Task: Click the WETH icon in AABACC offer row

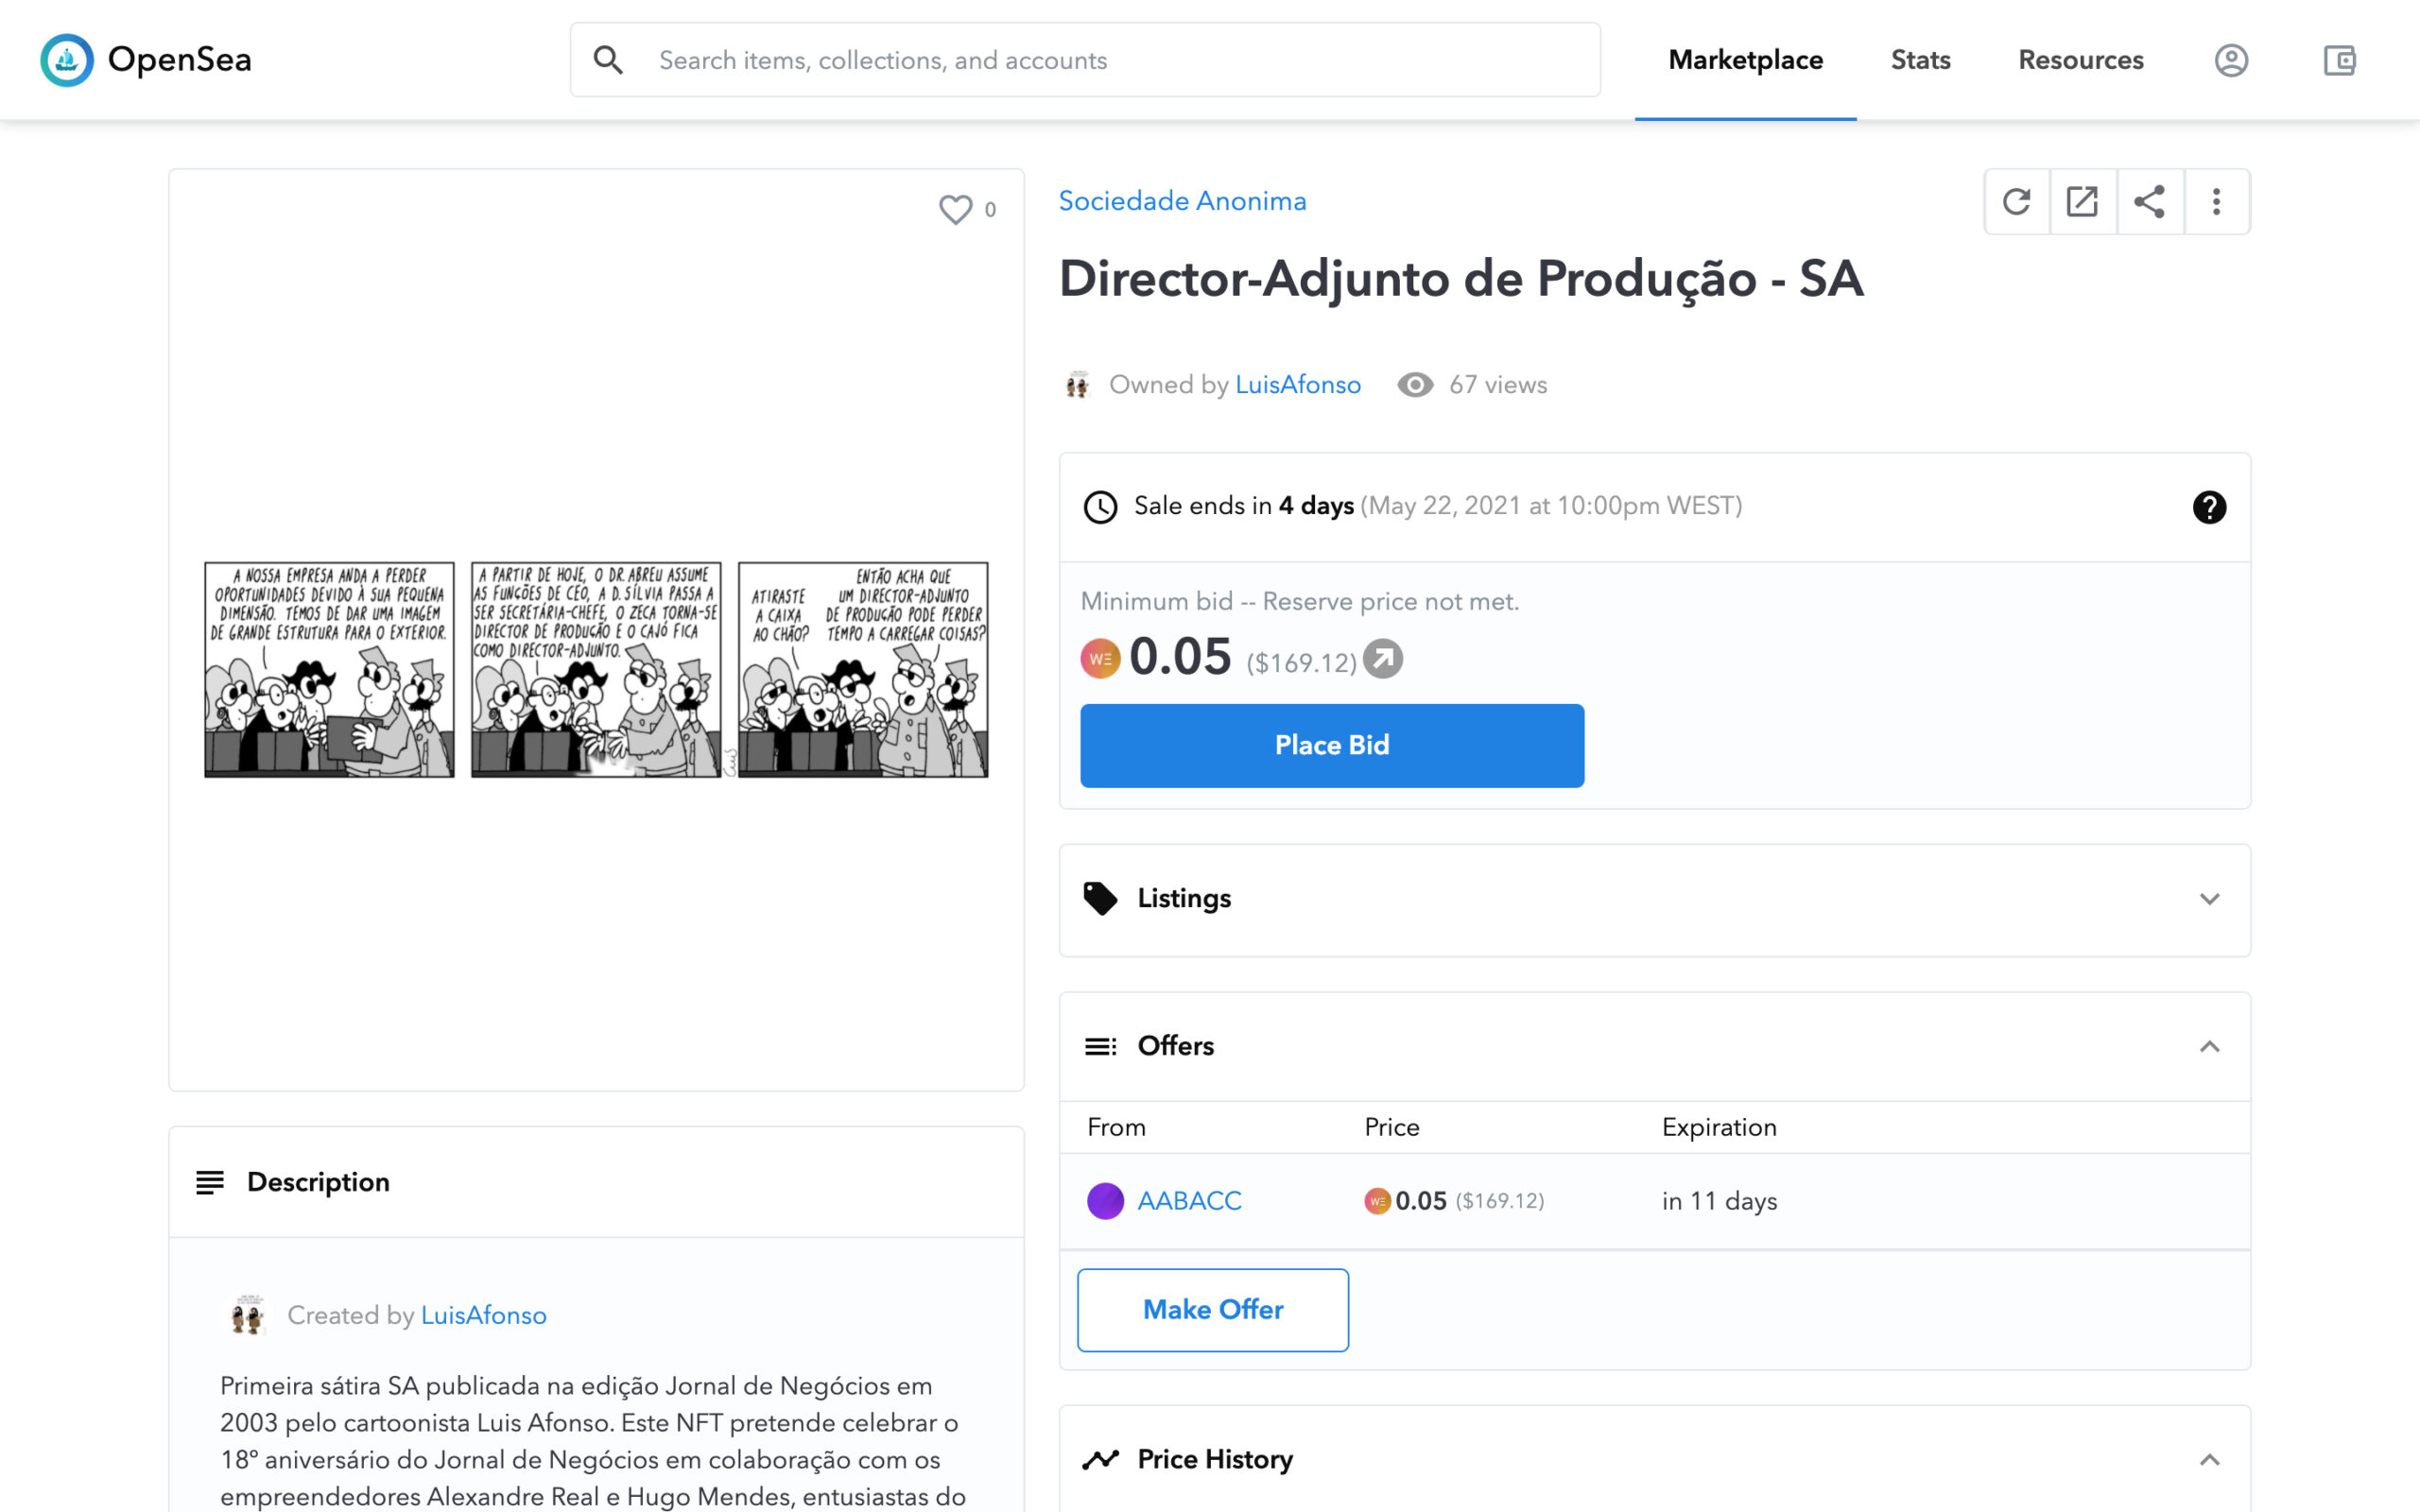Action: tap(1377, 1200)
